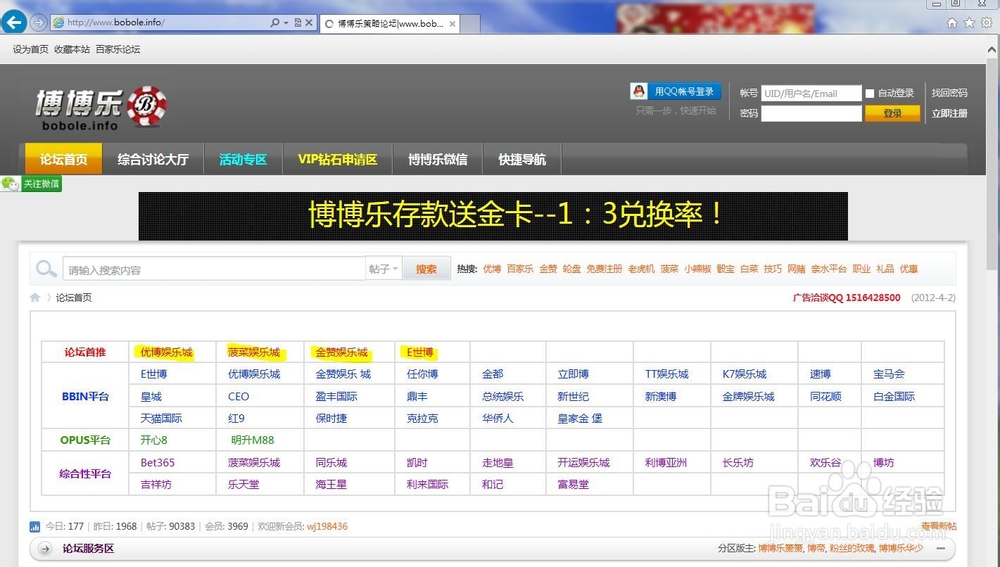Click hot search term 老虎机

pos(641,269)
